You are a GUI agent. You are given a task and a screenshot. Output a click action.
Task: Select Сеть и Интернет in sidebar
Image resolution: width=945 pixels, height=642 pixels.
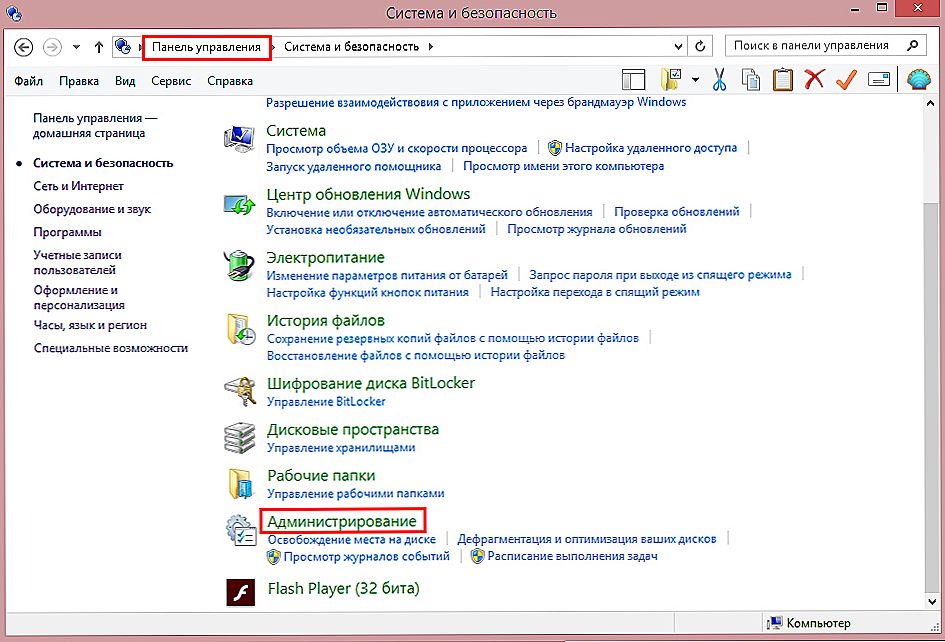click(x=78, y=186)
